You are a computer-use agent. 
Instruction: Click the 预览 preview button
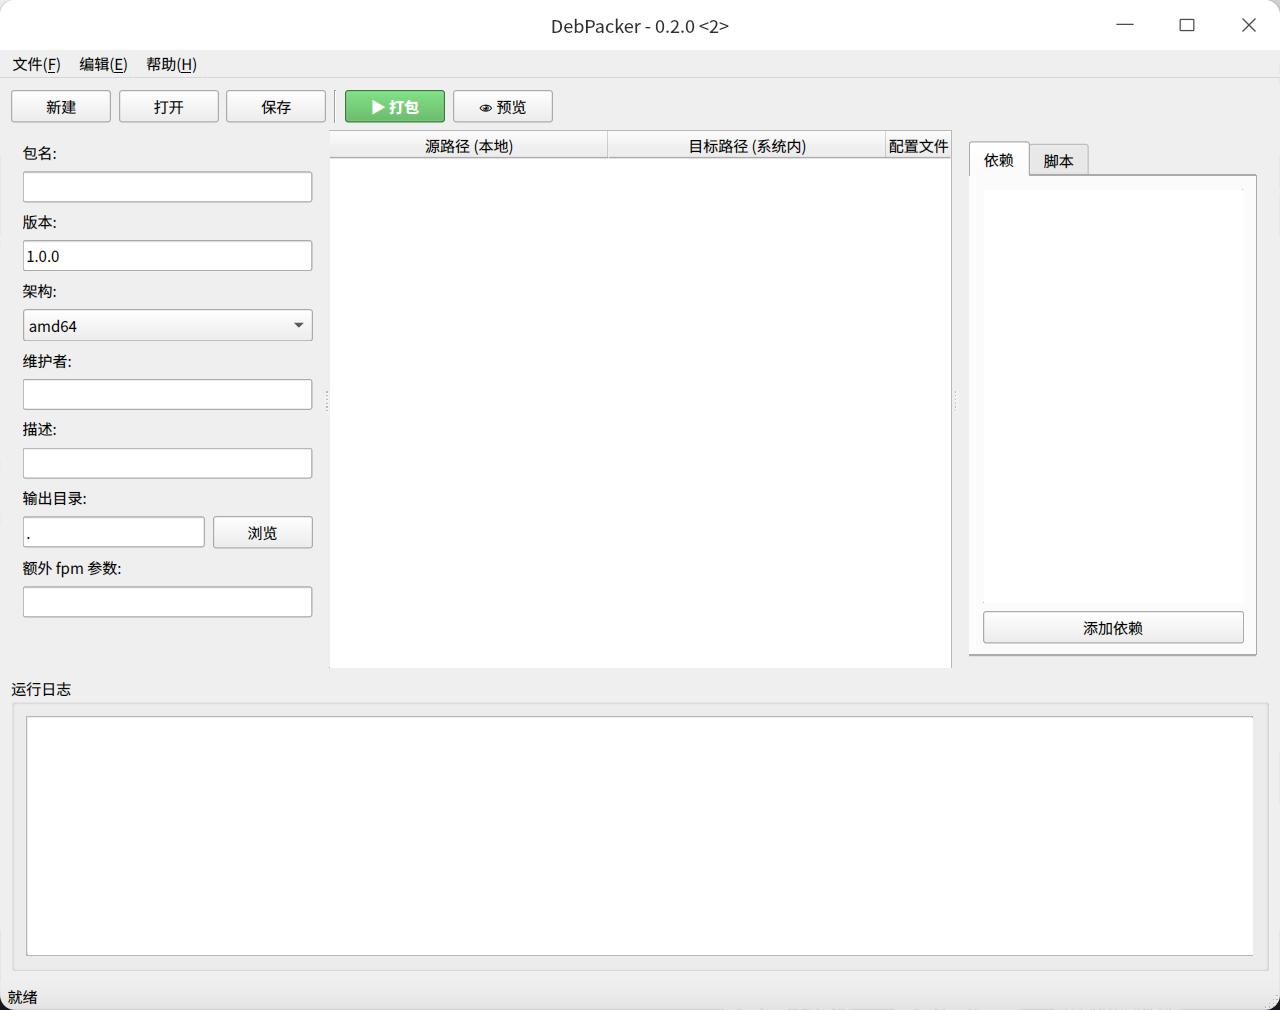(x=503, y=107)
